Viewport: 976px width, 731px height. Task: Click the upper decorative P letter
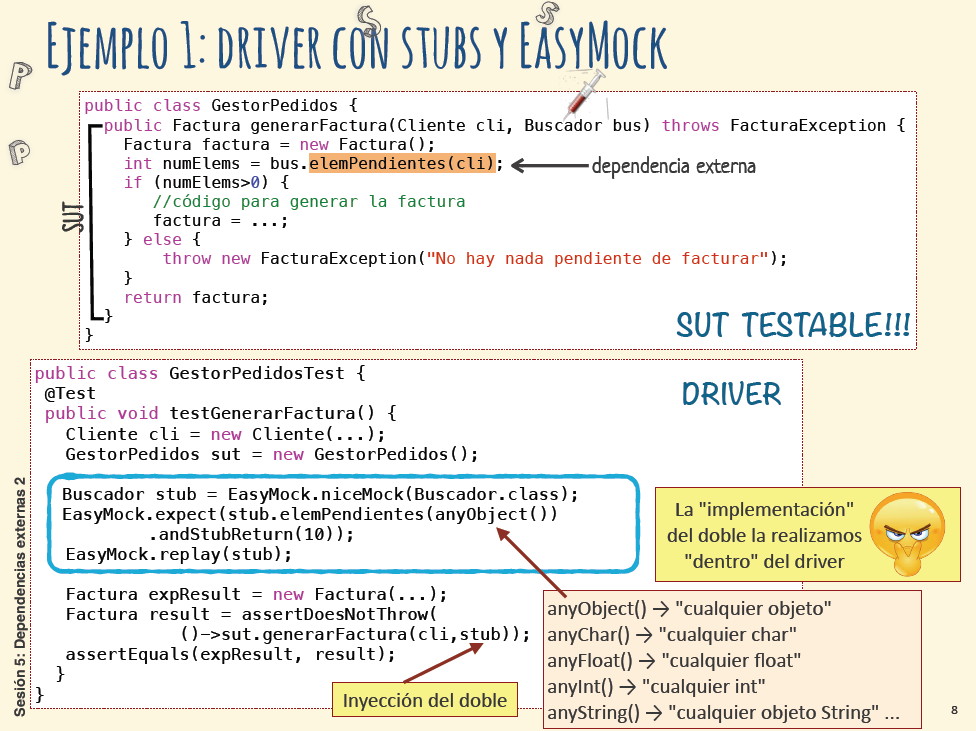click(18, 76)
